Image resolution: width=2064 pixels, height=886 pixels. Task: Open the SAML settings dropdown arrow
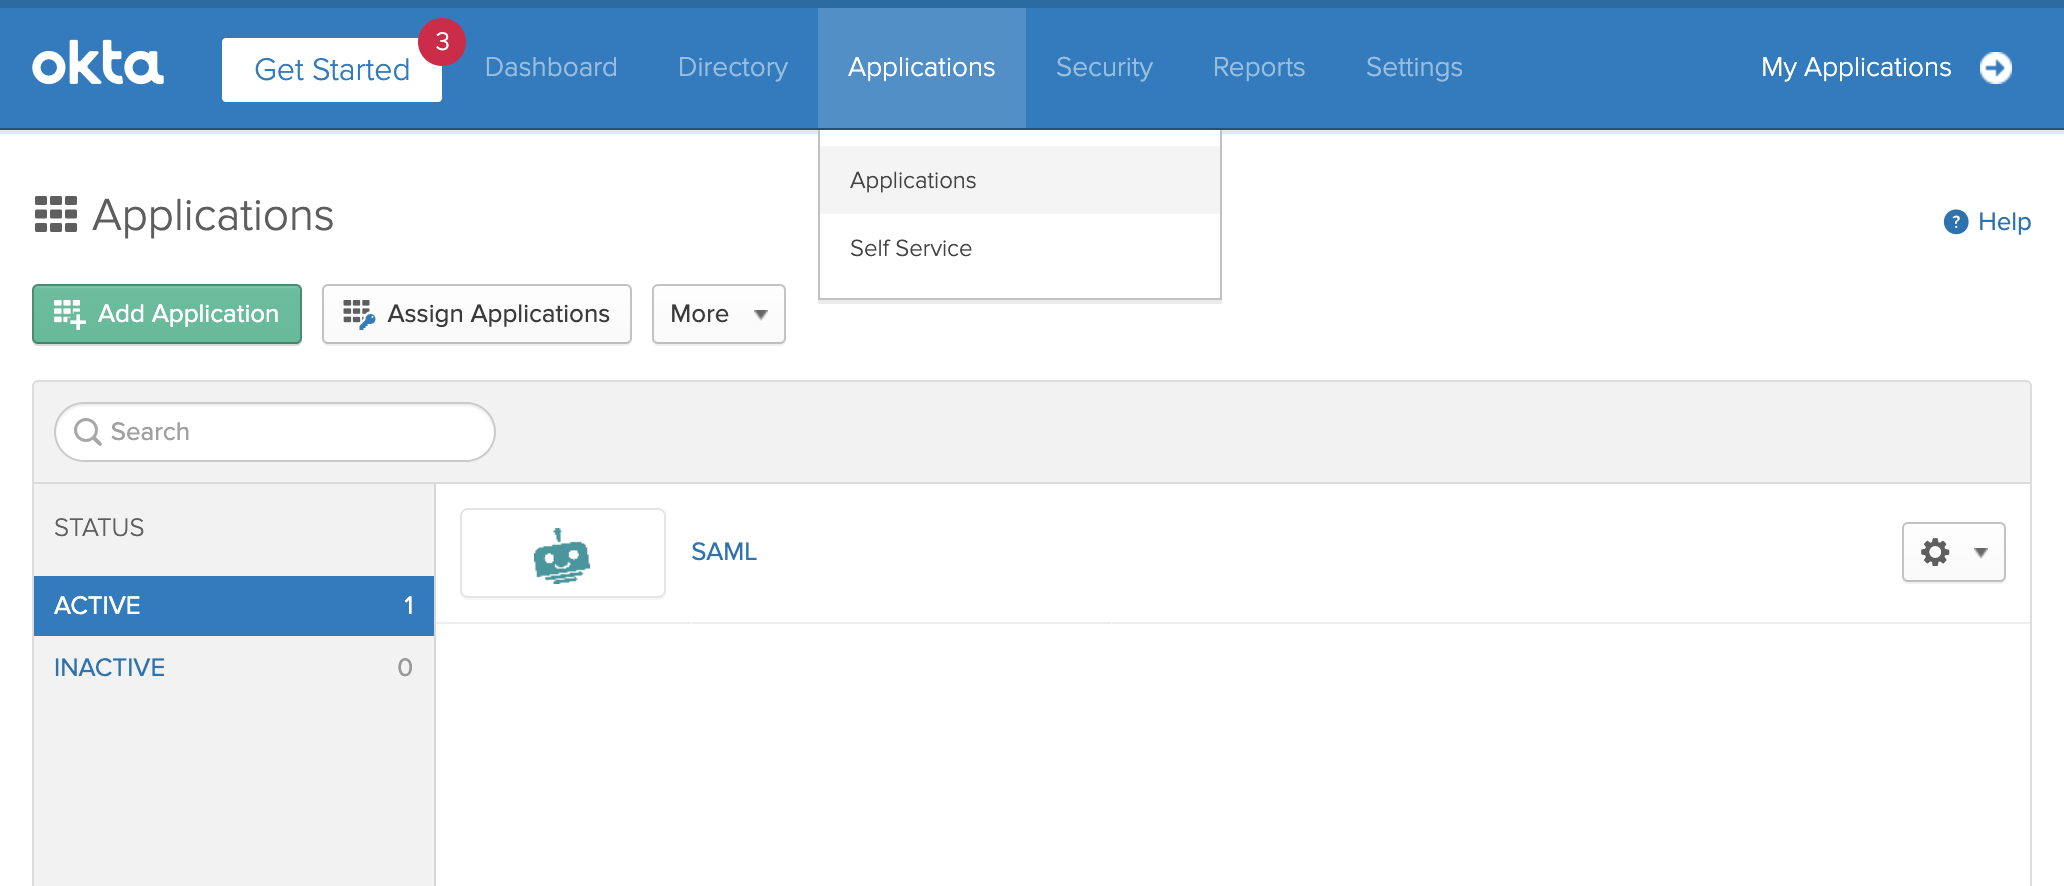click(x=1980, y=552)
